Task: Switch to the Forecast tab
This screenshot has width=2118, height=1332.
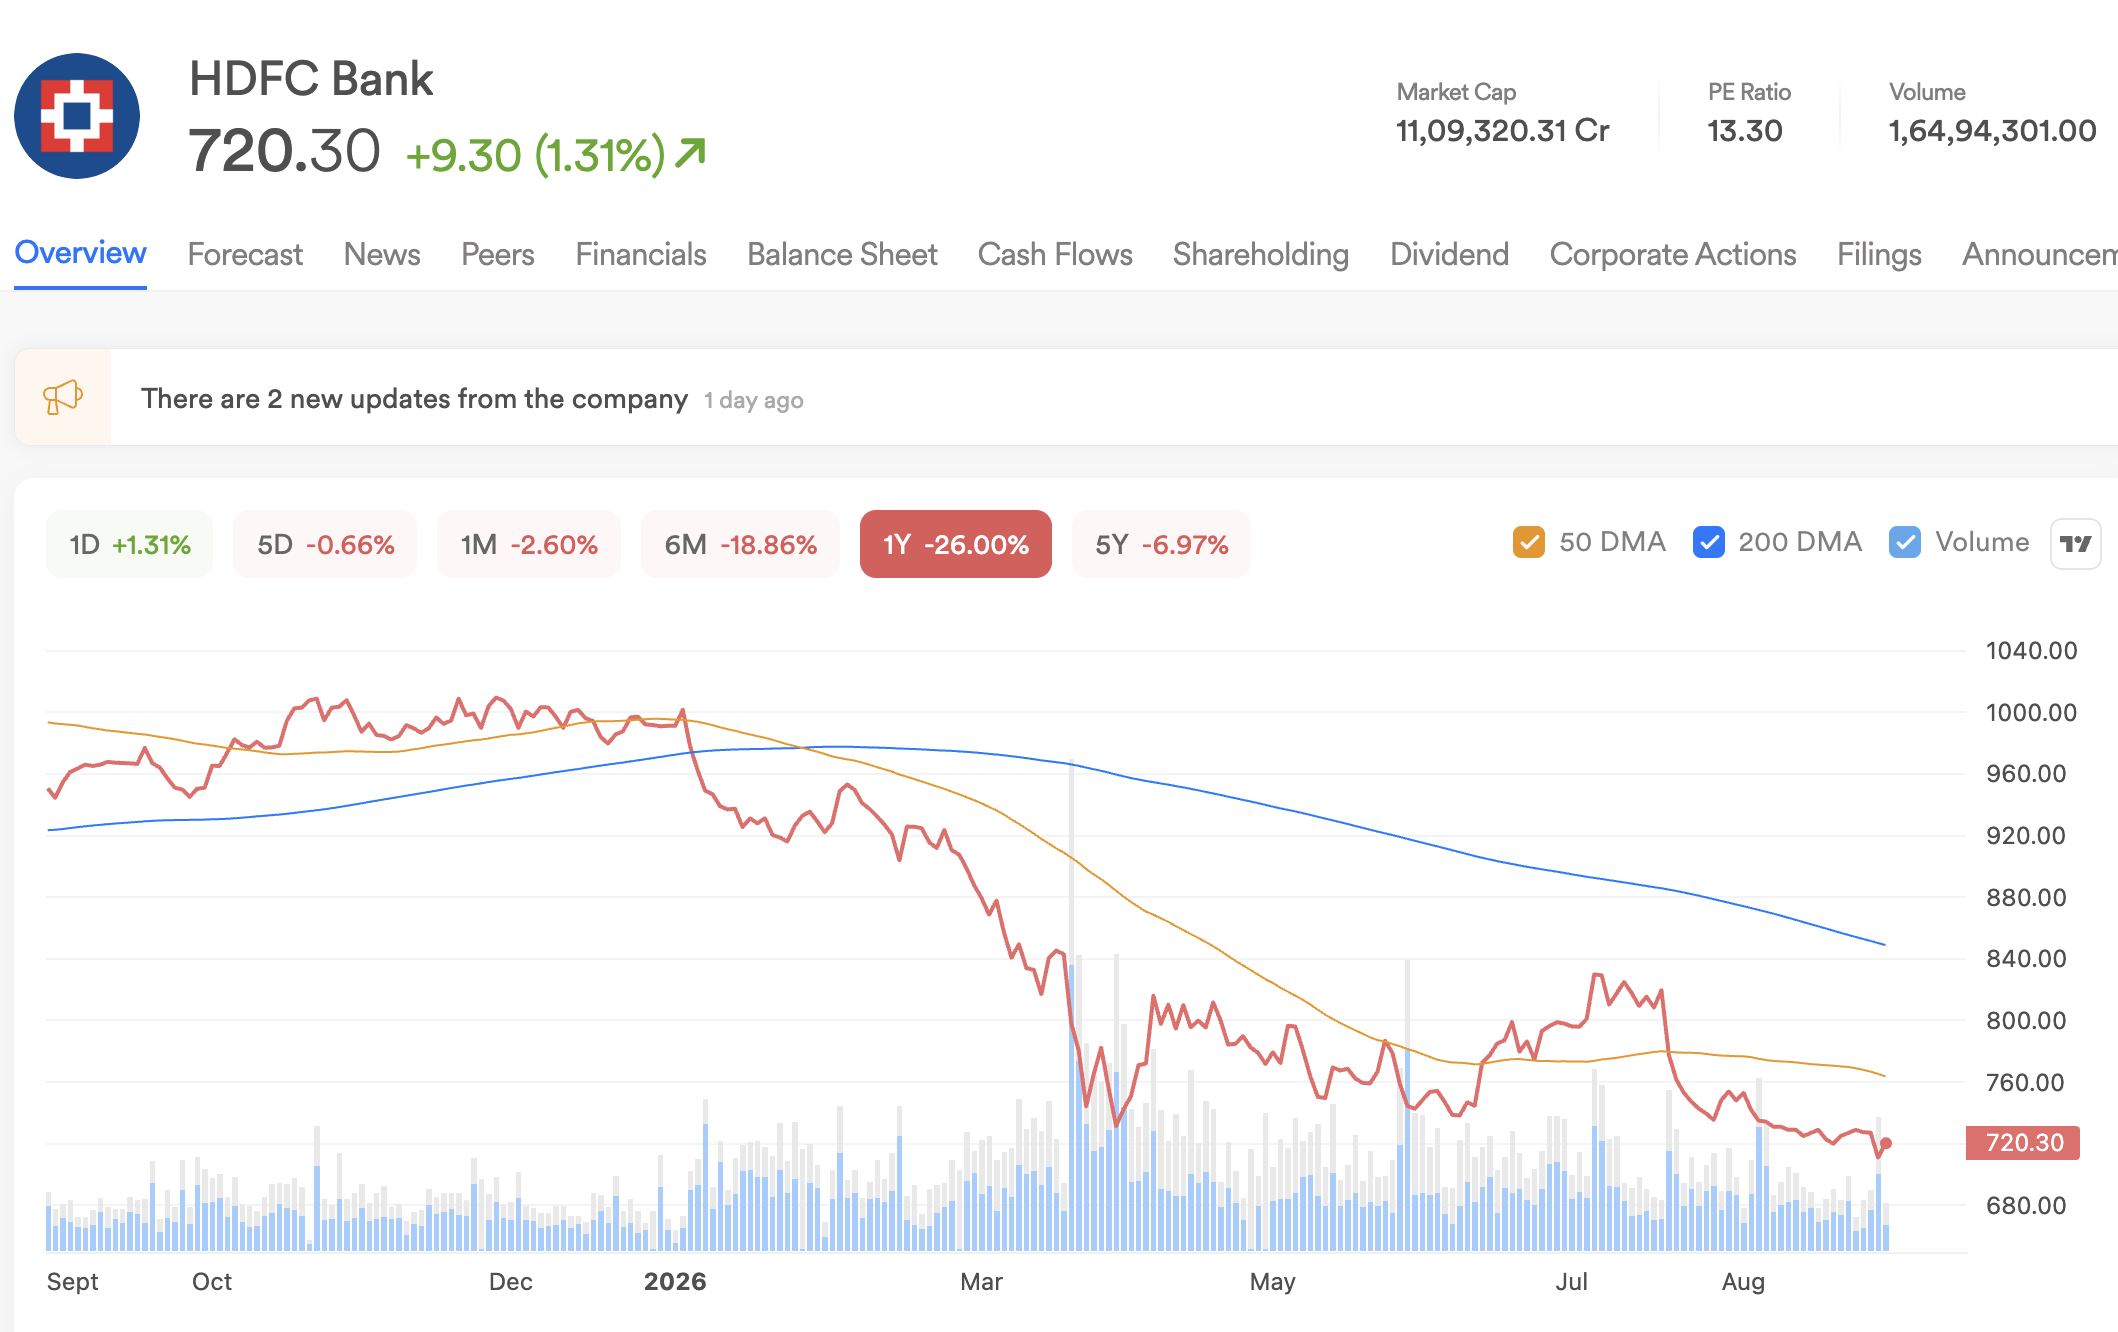Action: 245,254
